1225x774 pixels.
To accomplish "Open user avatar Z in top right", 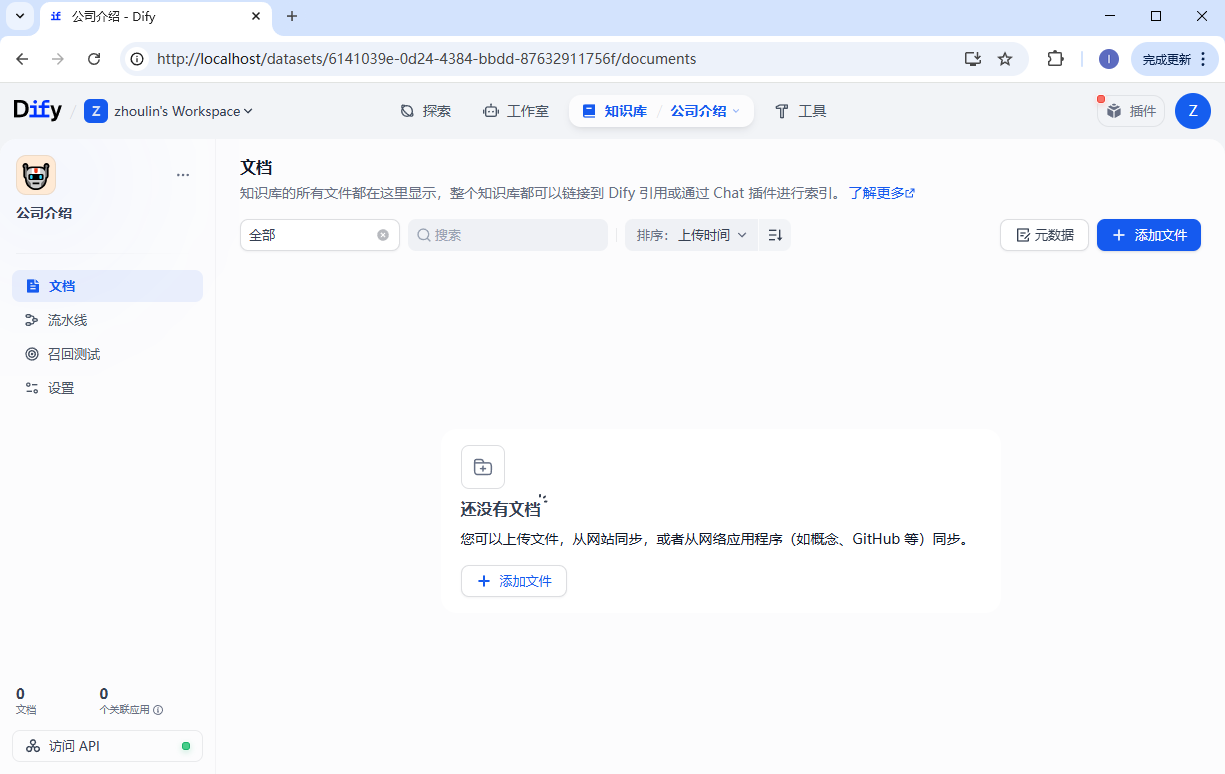I will tap(1192, 111).
